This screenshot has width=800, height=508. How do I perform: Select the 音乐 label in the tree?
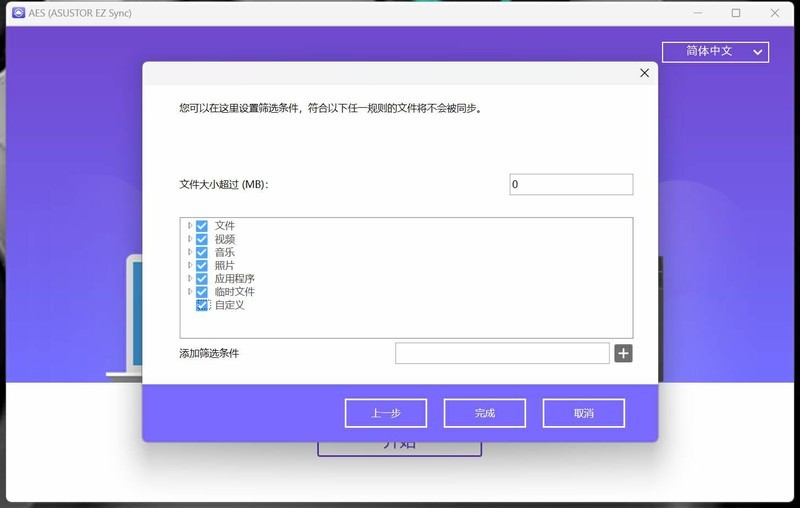[224, 252]
